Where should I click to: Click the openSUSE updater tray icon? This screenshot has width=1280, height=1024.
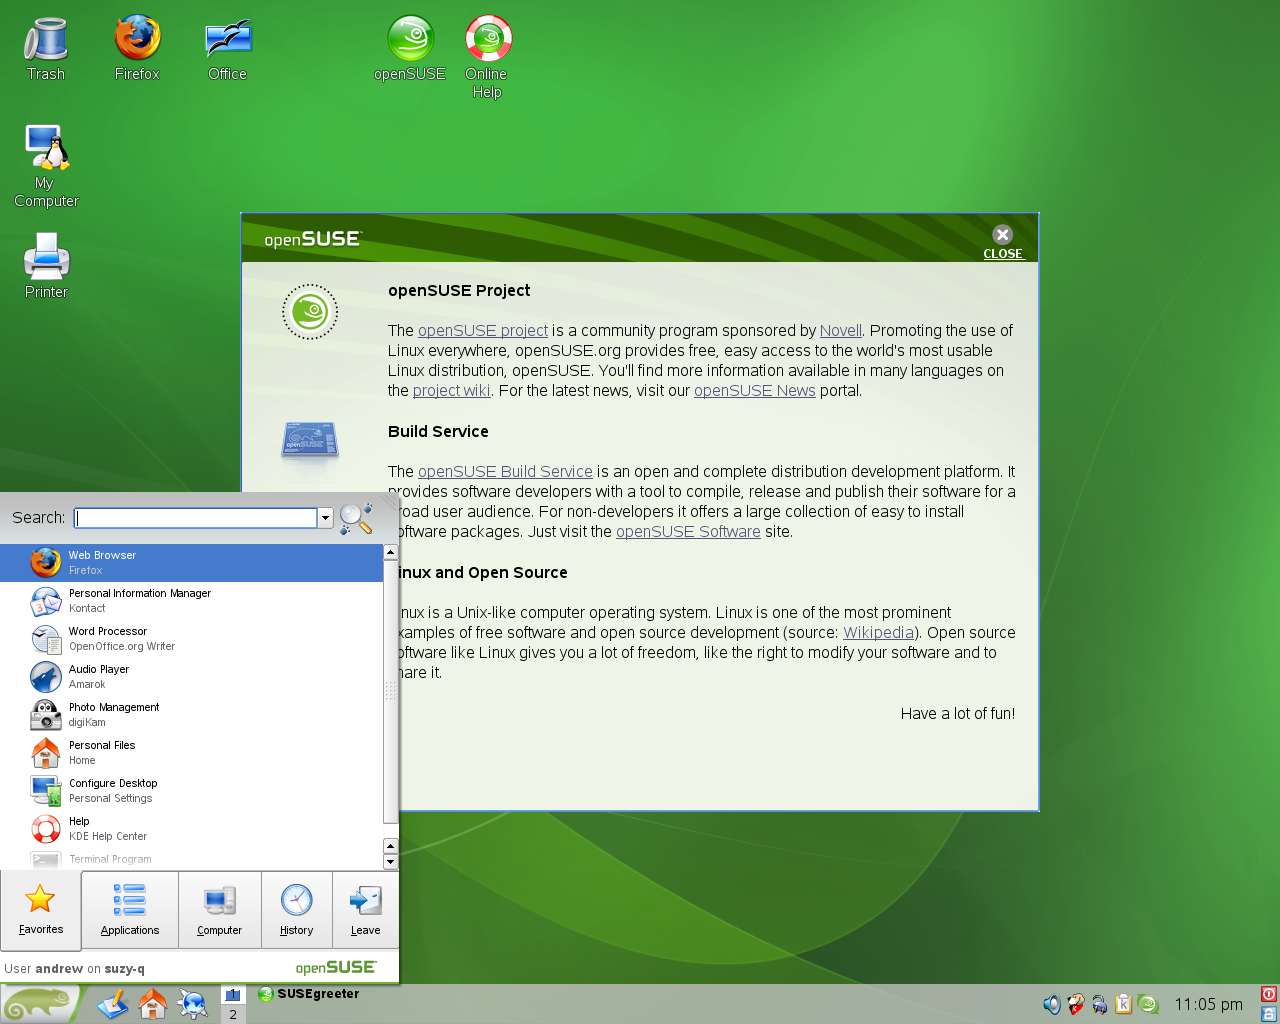tap(1148, 1004)
